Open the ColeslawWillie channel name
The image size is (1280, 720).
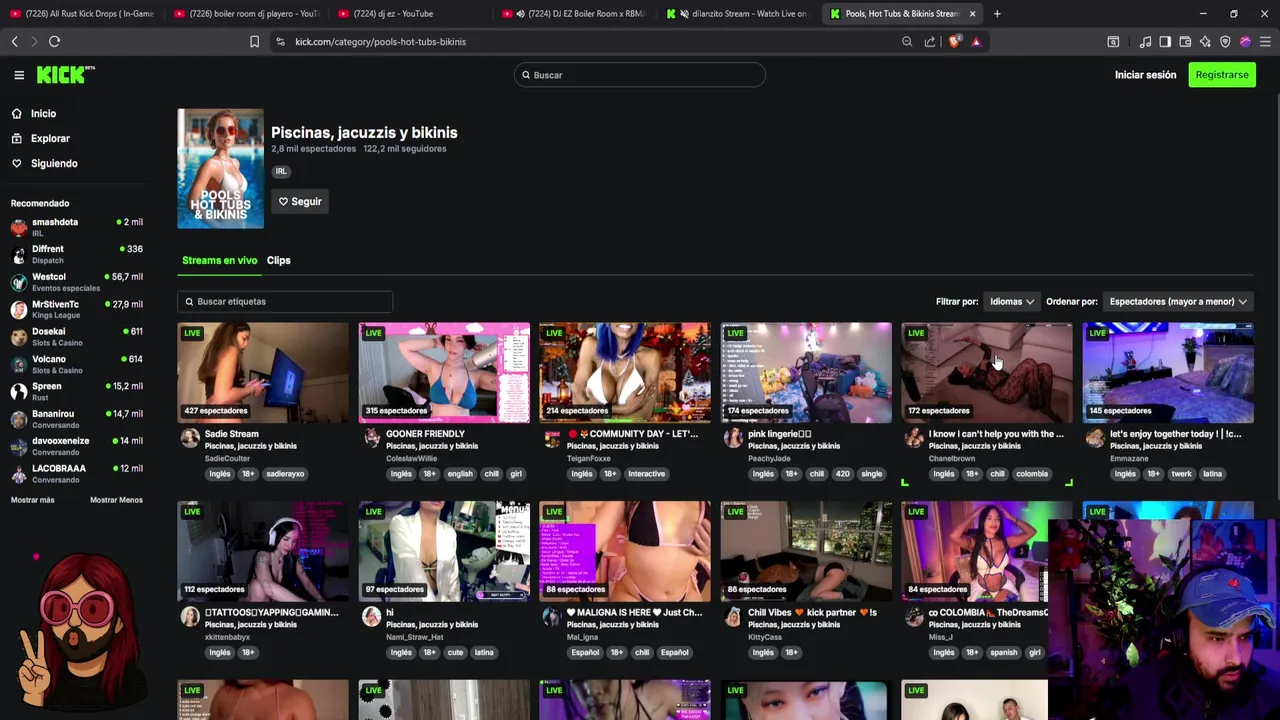[x=411, y=458]
